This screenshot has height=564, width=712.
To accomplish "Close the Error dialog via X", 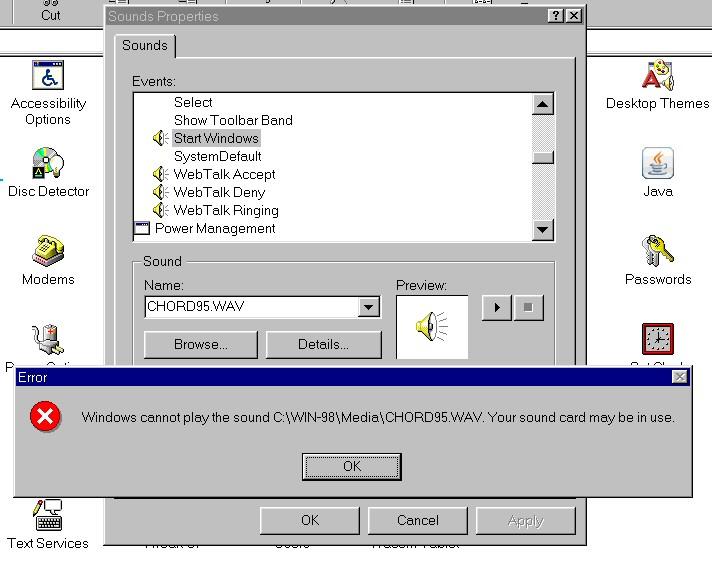I will [x=679, y=377].
